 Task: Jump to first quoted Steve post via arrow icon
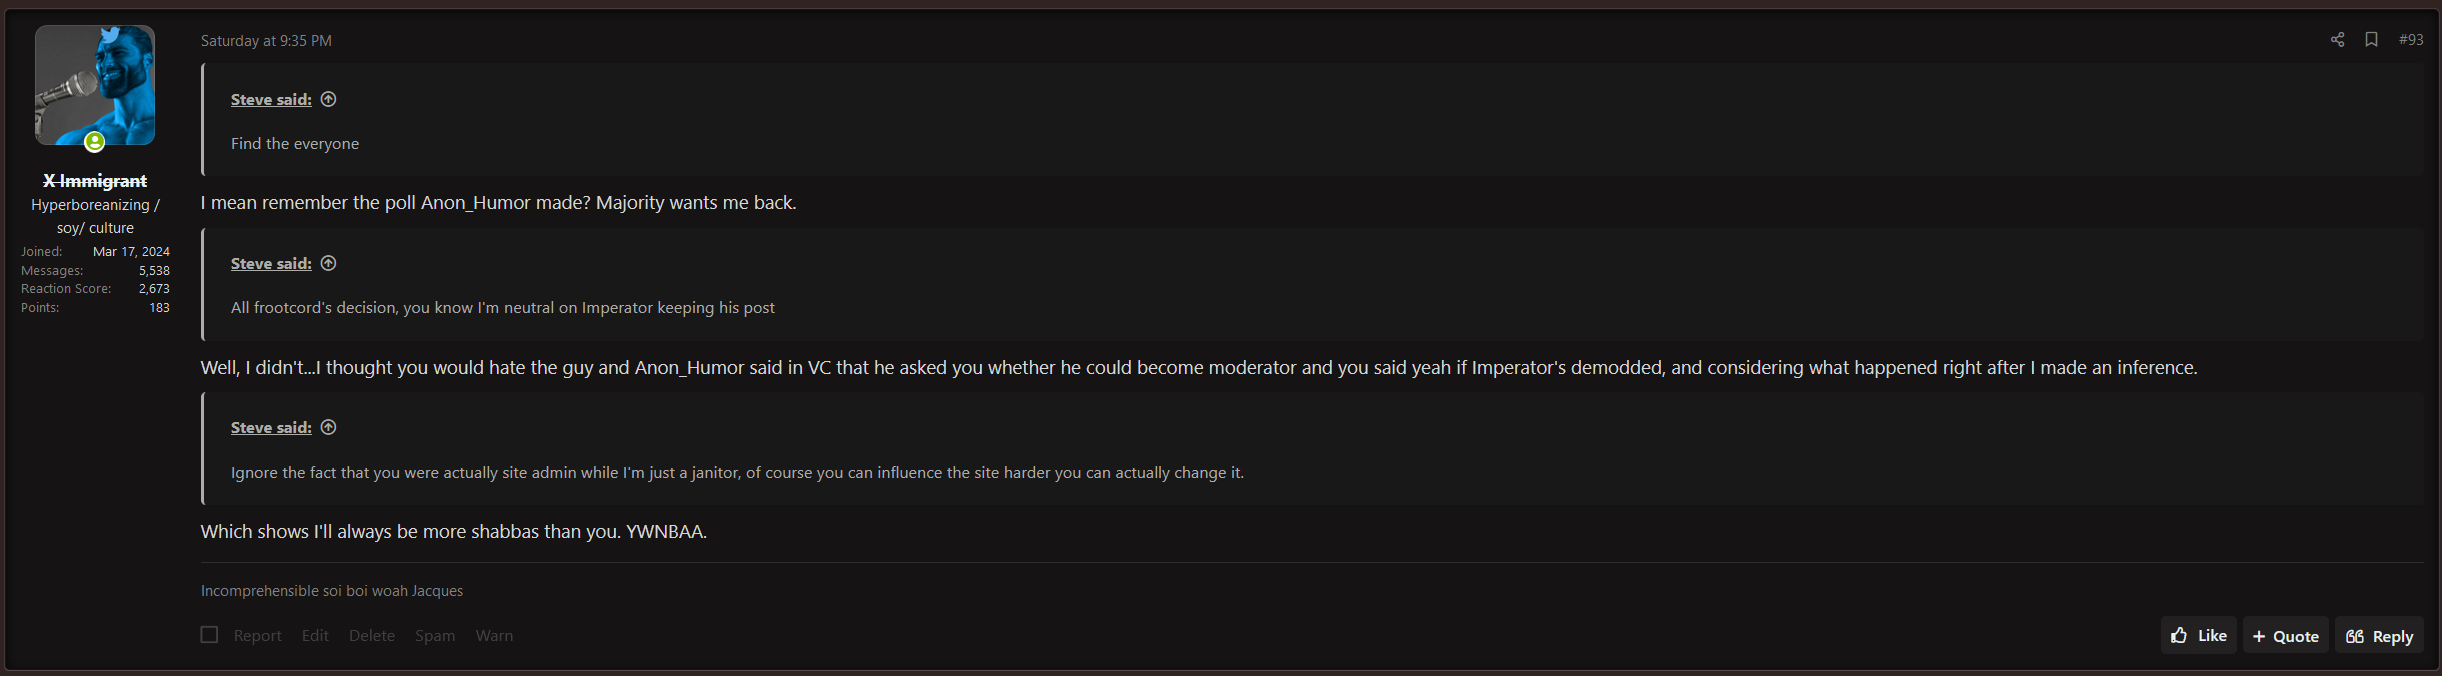[x=328, y=99]
